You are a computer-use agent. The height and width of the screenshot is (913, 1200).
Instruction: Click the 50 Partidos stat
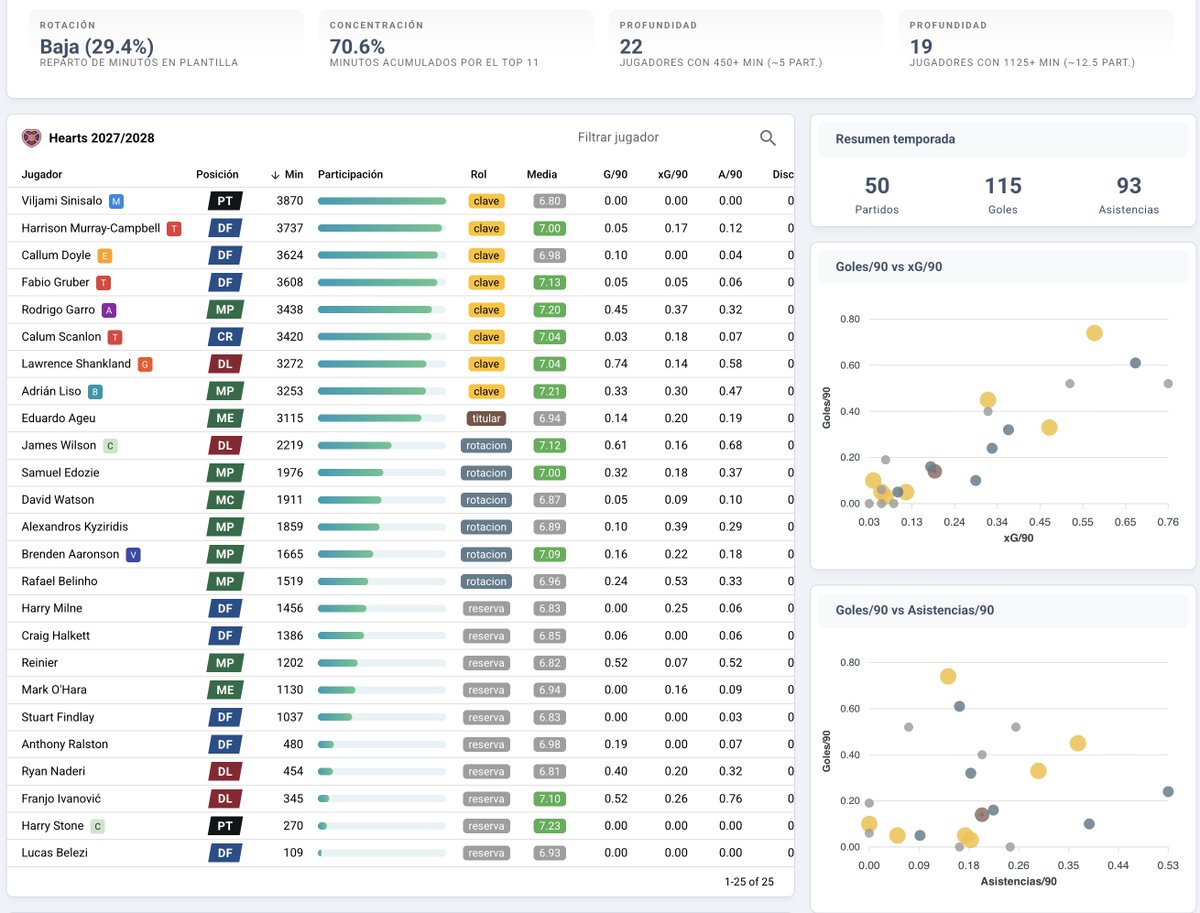click(x=877, y=194)
